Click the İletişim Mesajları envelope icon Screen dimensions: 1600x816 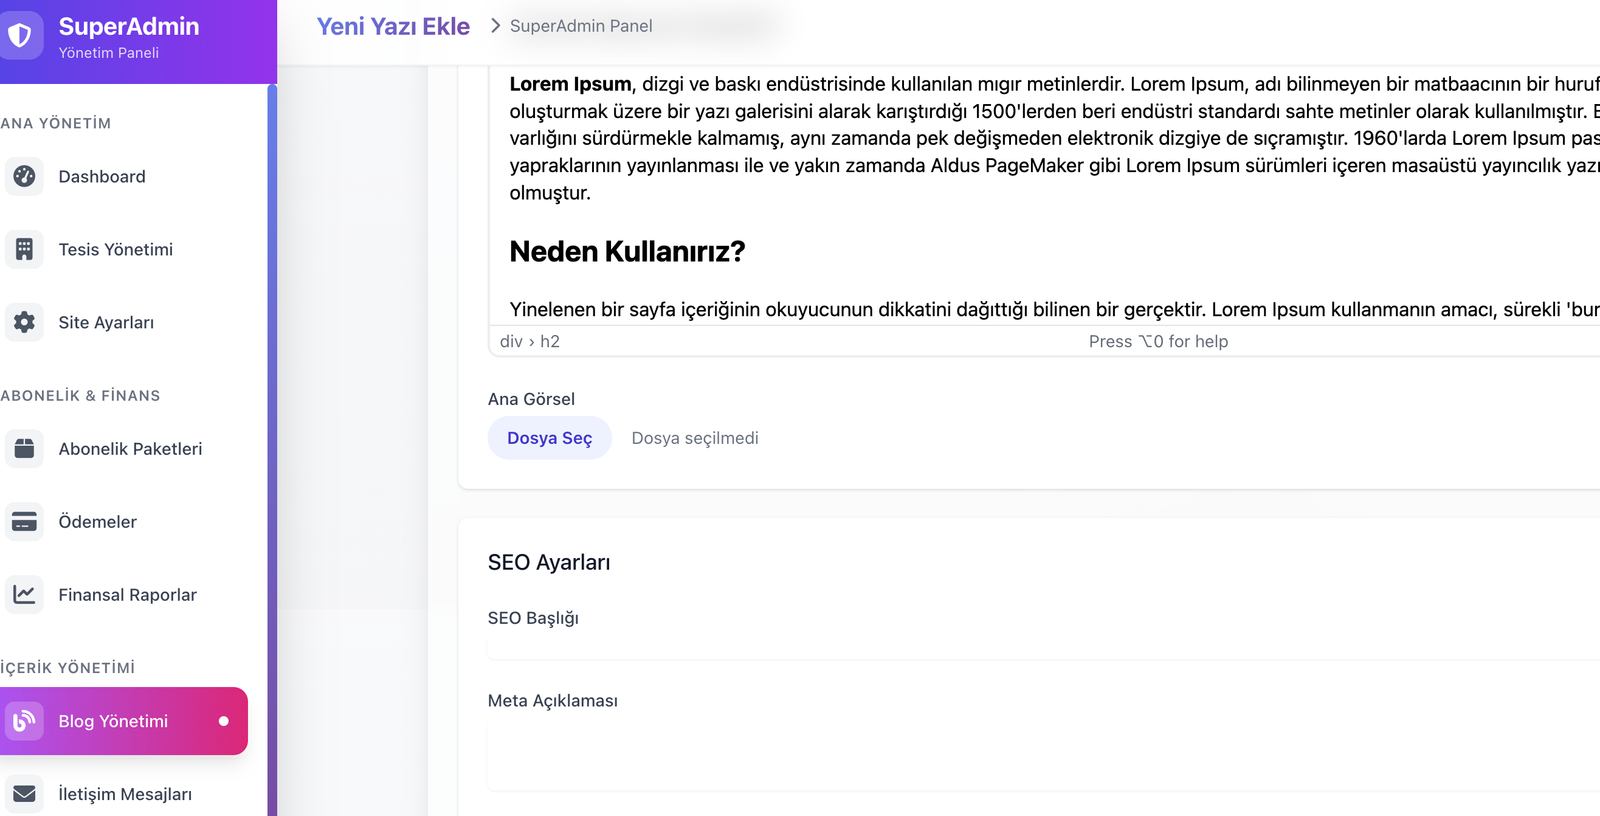(24, 794)
